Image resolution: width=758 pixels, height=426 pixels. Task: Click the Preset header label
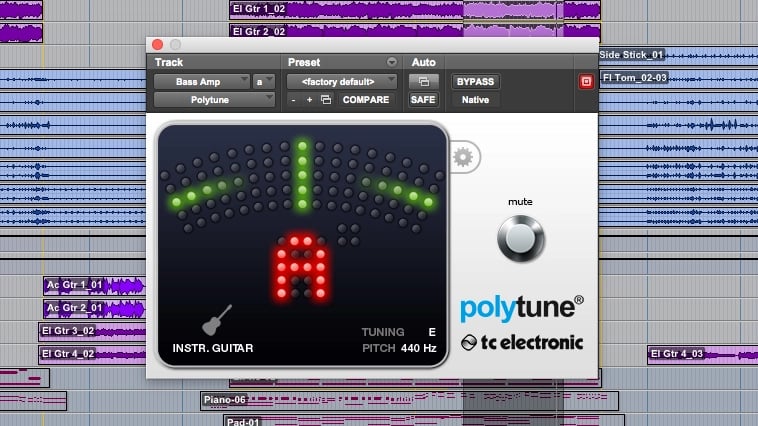304,62
